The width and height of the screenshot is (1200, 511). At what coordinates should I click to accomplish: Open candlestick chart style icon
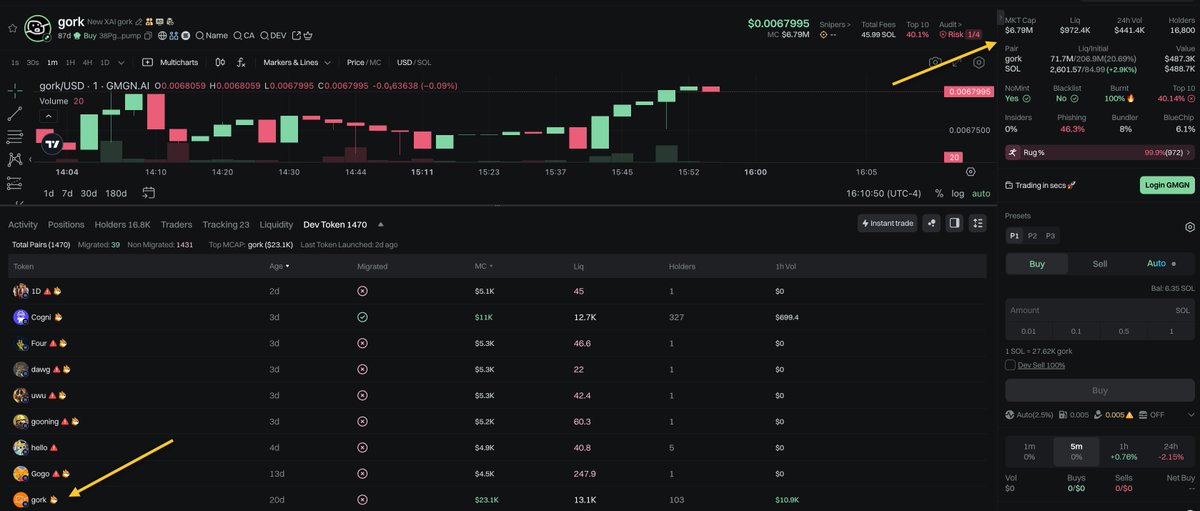pyautogui.click(x=221, y=62)
